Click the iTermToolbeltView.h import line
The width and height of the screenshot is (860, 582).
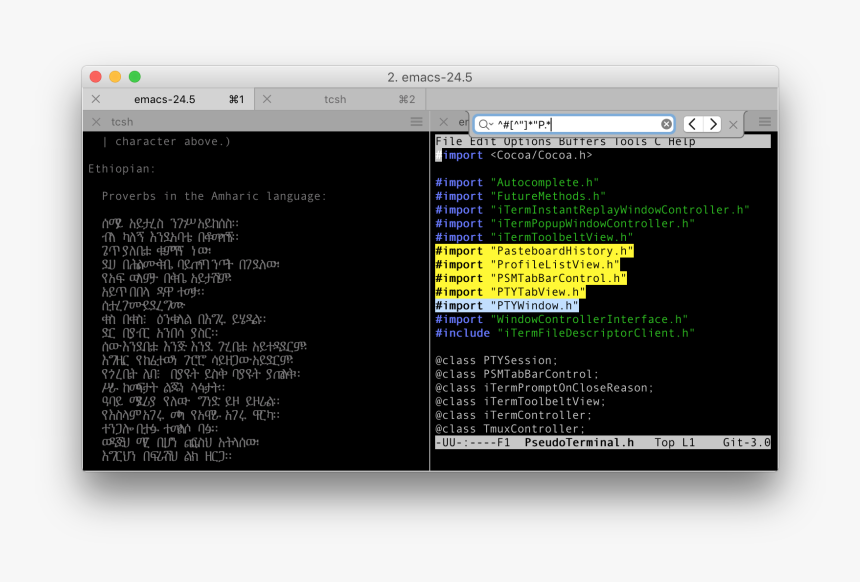534,237
